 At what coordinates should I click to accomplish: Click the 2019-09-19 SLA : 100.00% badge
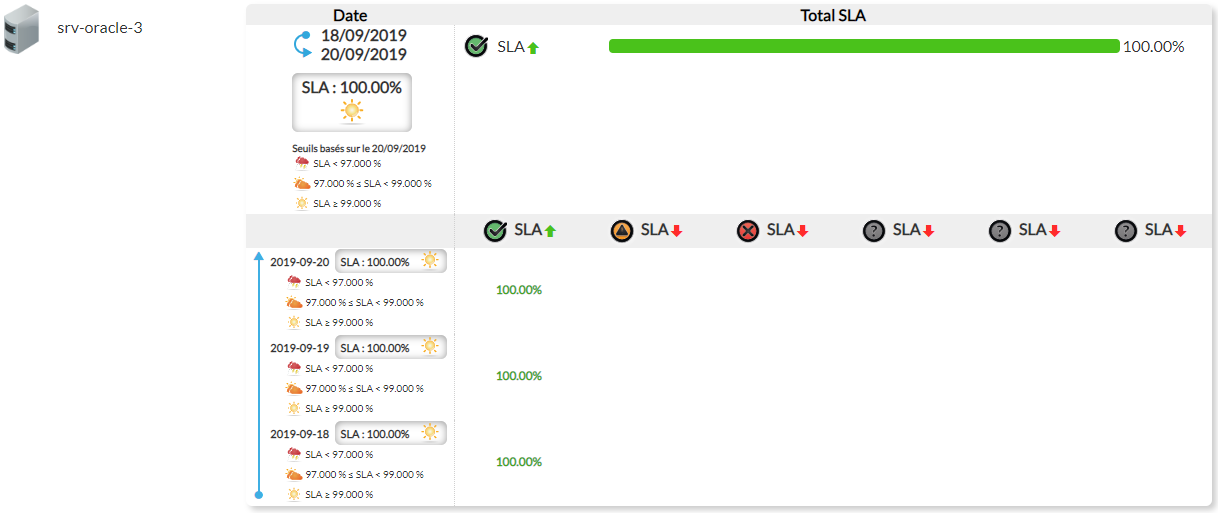390,347
